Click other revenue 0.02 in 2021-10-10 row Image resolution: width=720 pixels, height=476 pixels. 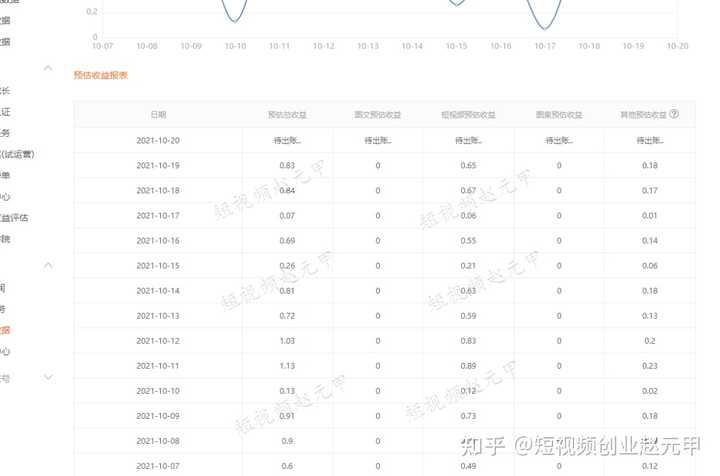click(650, 391)
